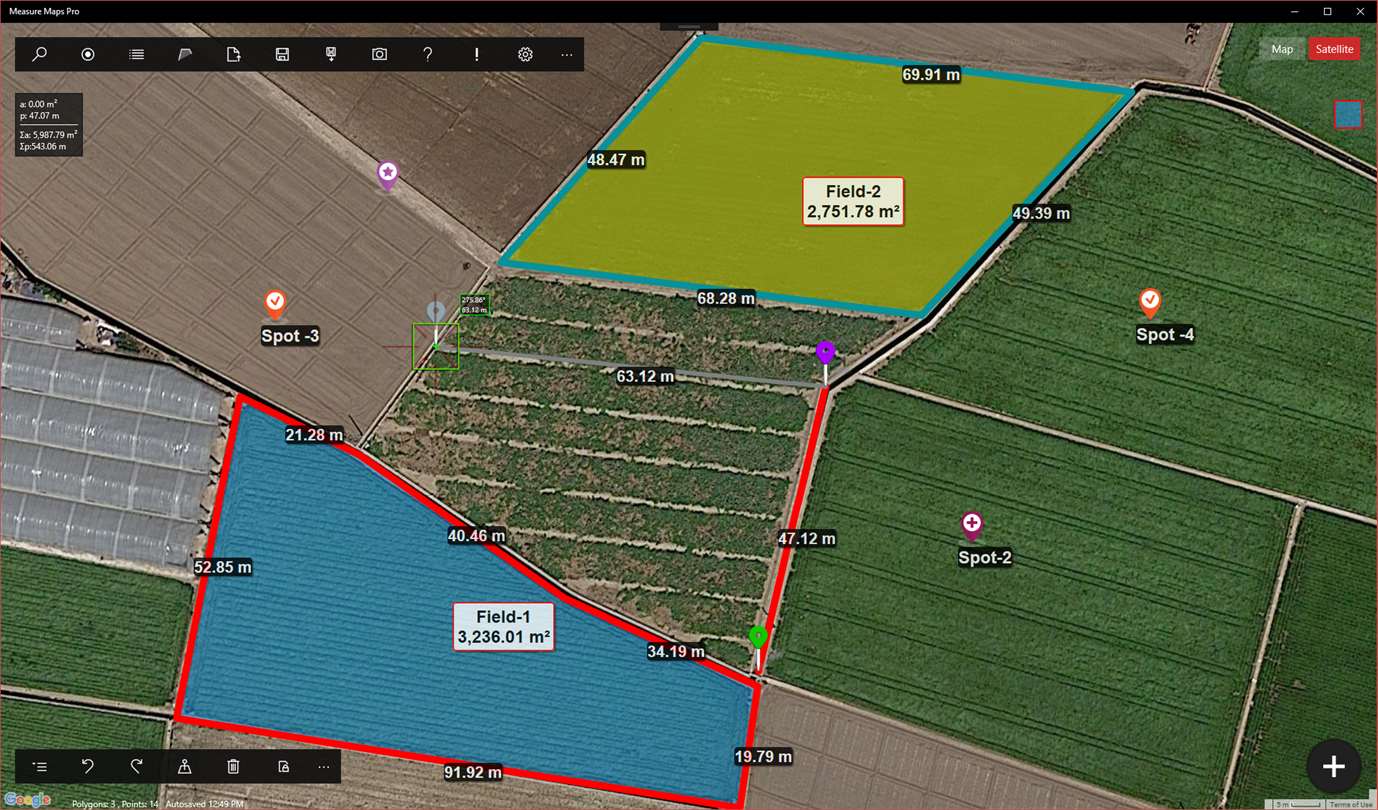
Task: Delete using the trash bin icon
Action: click(x=233, y=767)
